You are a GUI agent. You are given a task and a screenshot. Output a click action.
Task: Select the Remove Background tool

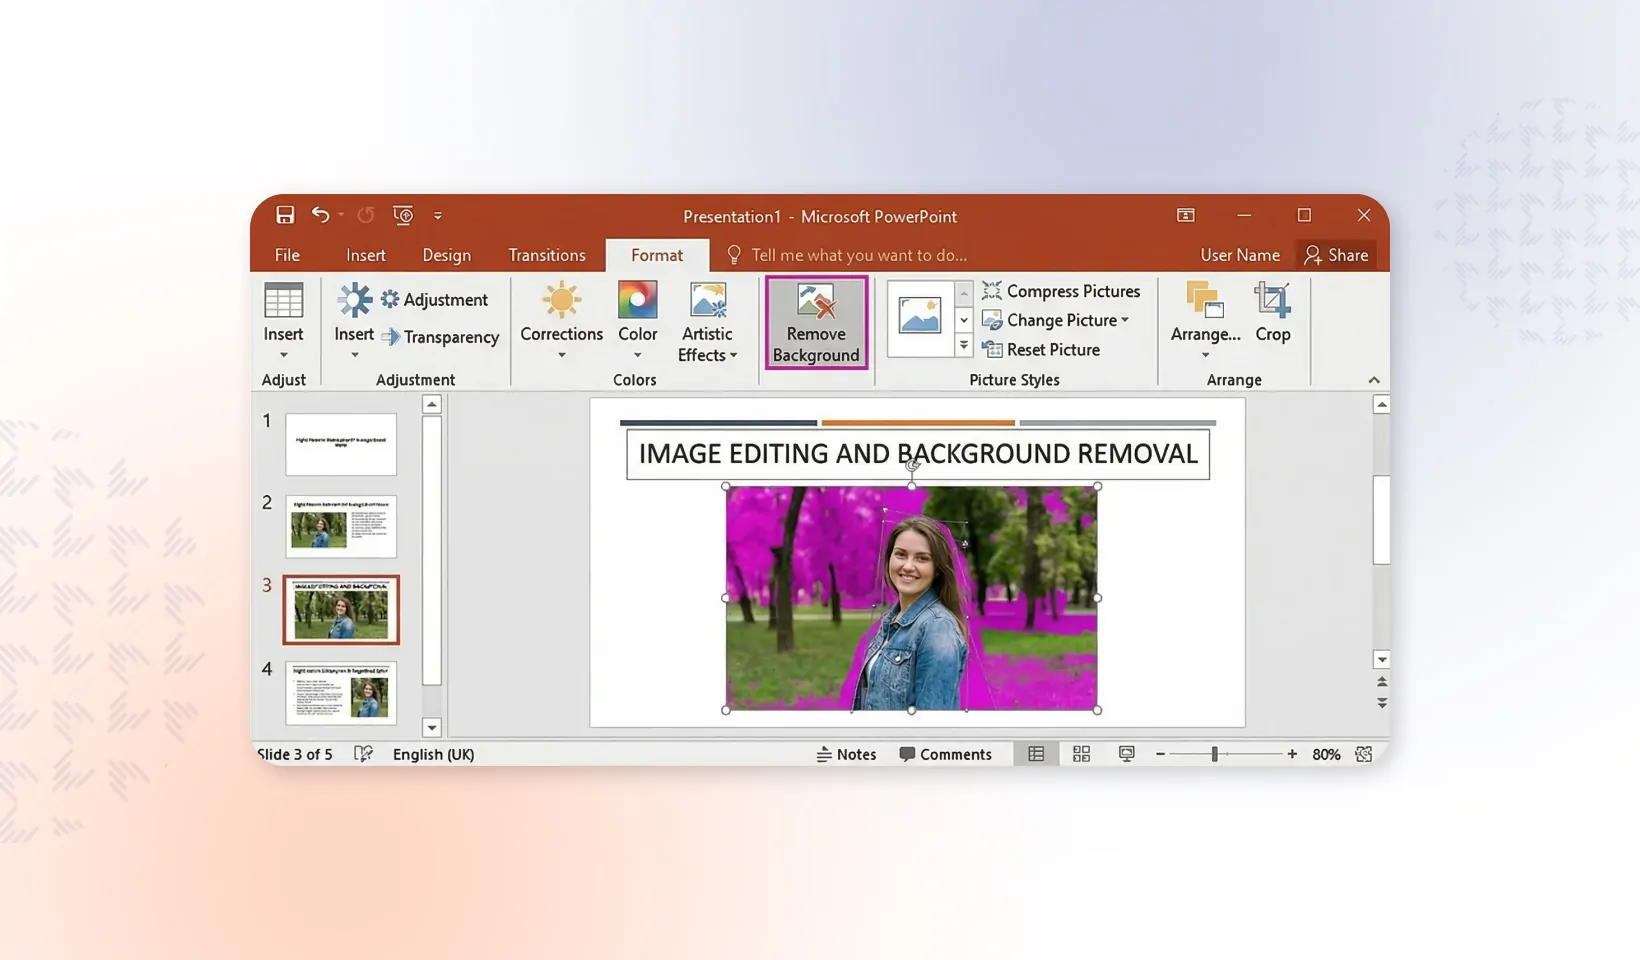point(816,323)
